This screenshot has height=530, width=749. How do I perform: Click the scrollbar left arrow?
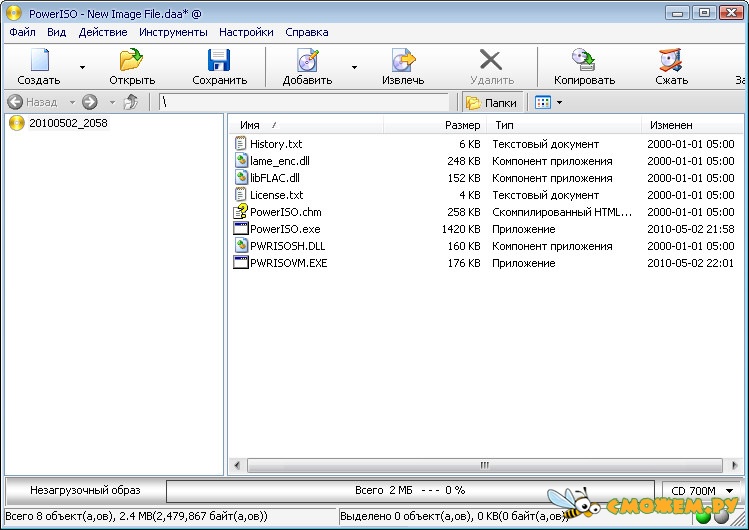coord(237,465)
